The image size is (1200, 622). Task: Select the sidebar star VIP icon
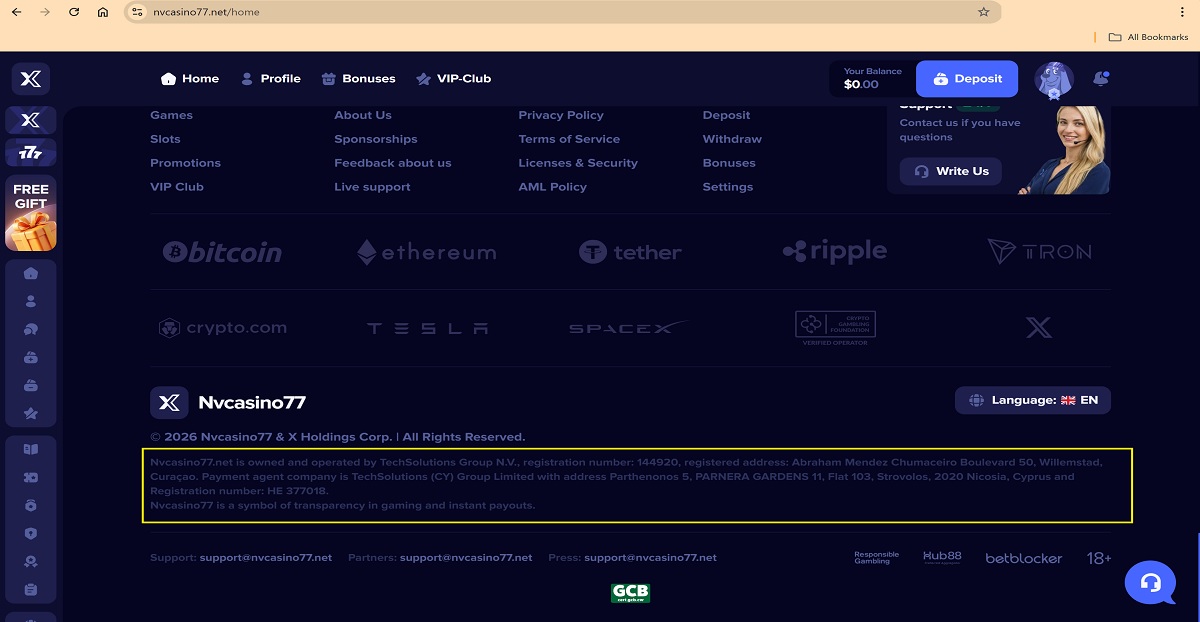tap(31, 413)
